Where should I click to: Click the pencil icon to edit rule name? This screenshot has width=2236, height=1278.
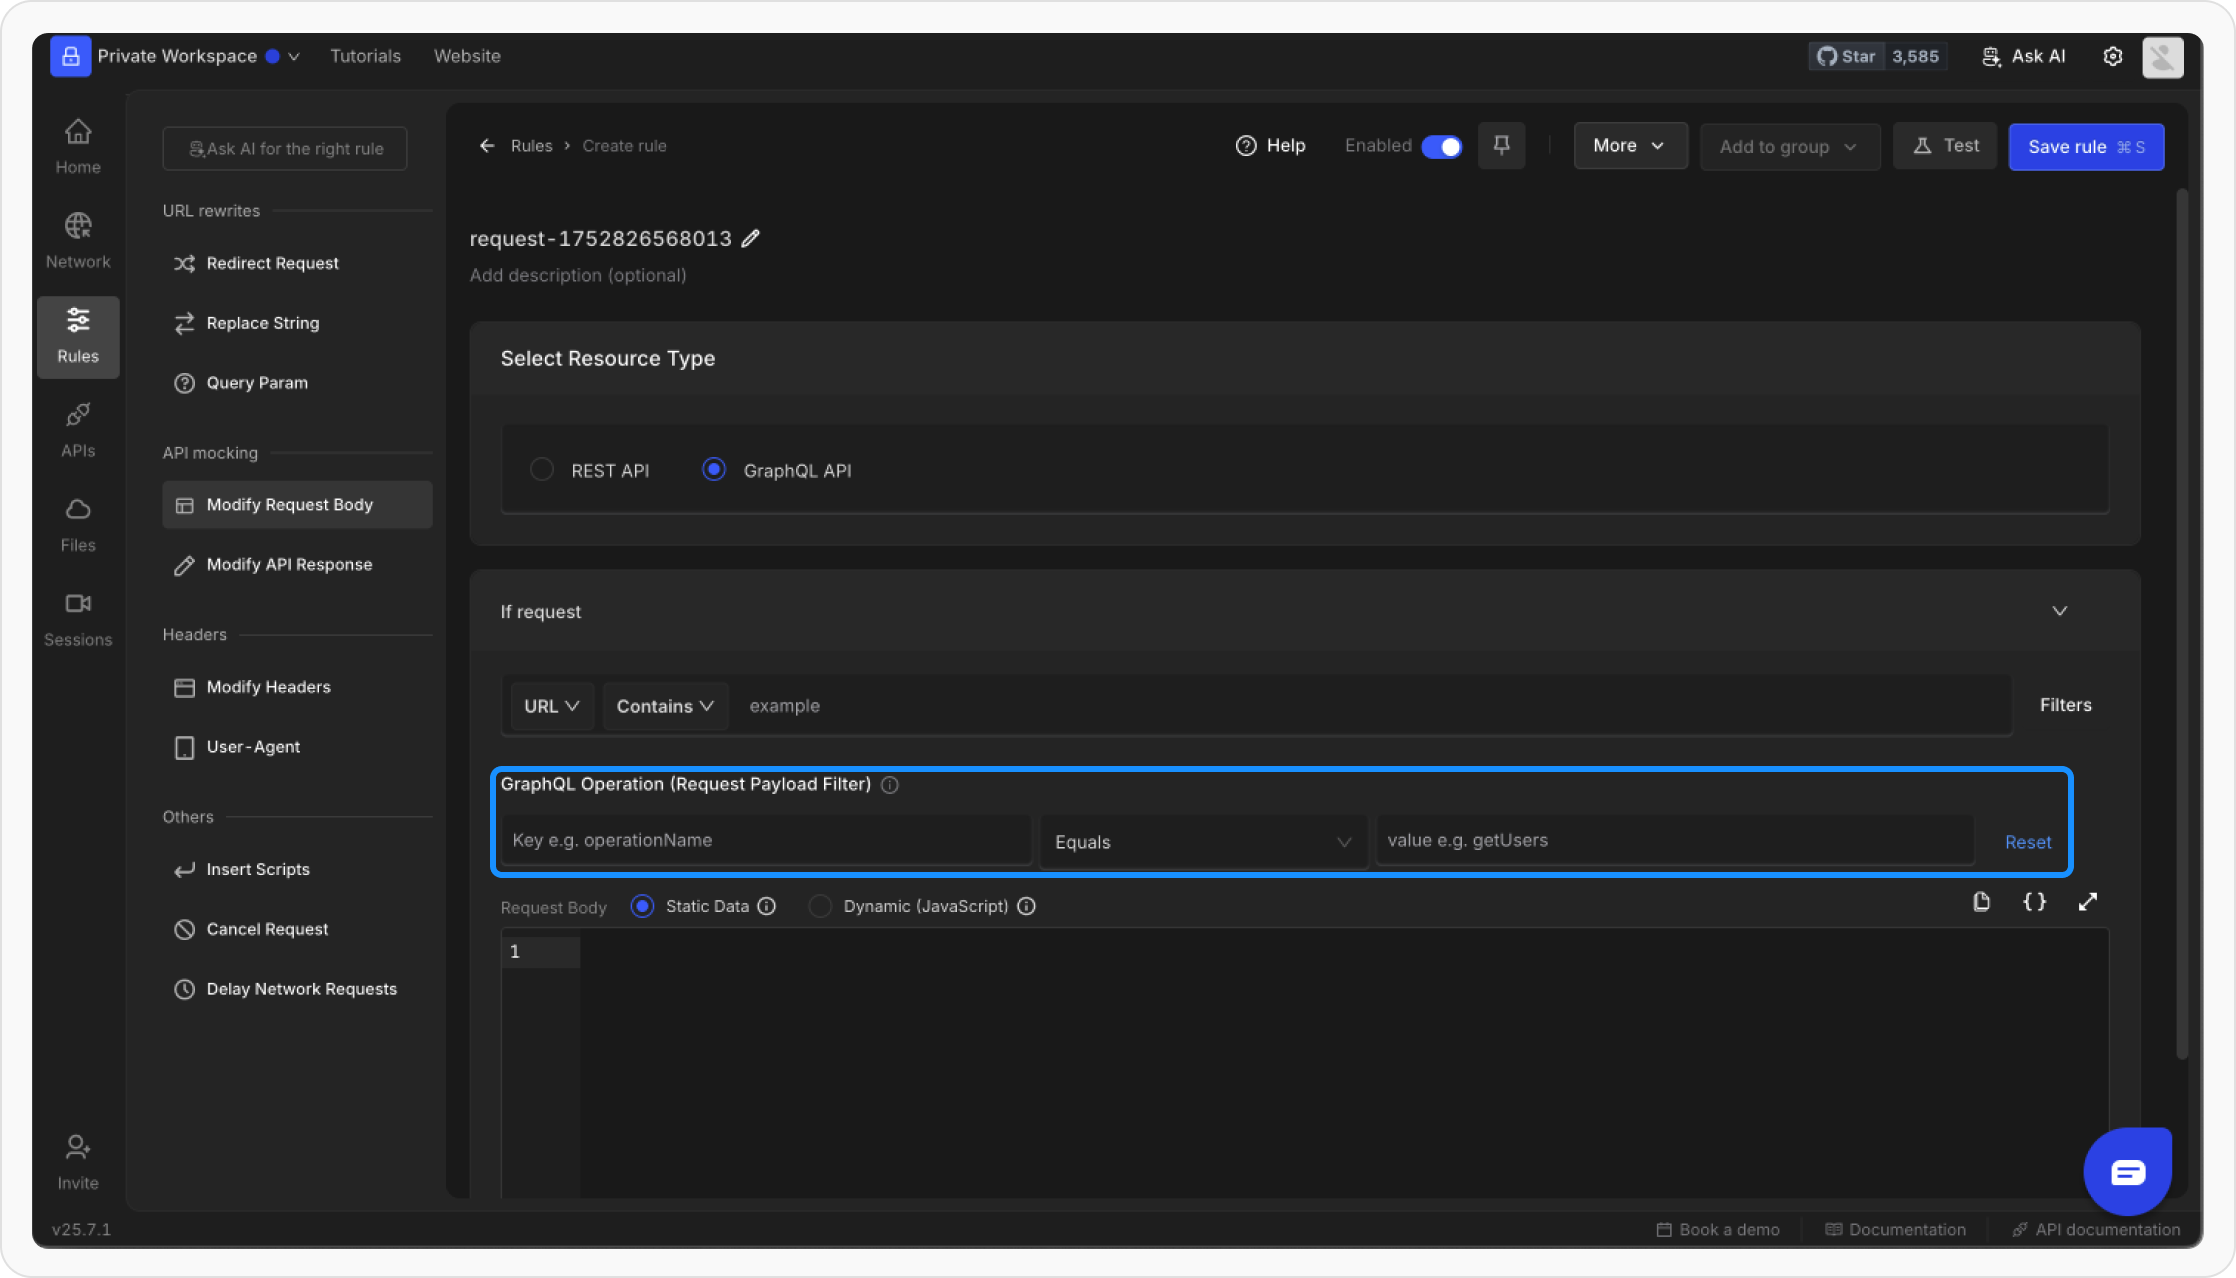pyautogui.click(x=751, y=238)
